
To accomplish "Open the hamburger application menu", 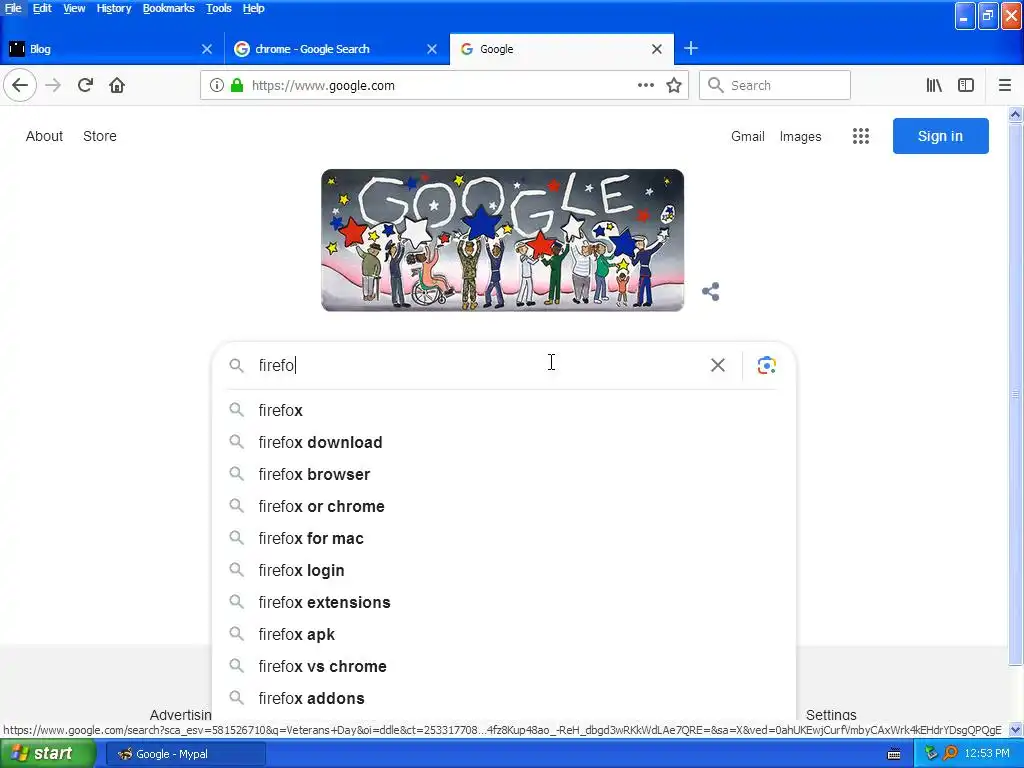I will coord(1004,85).
